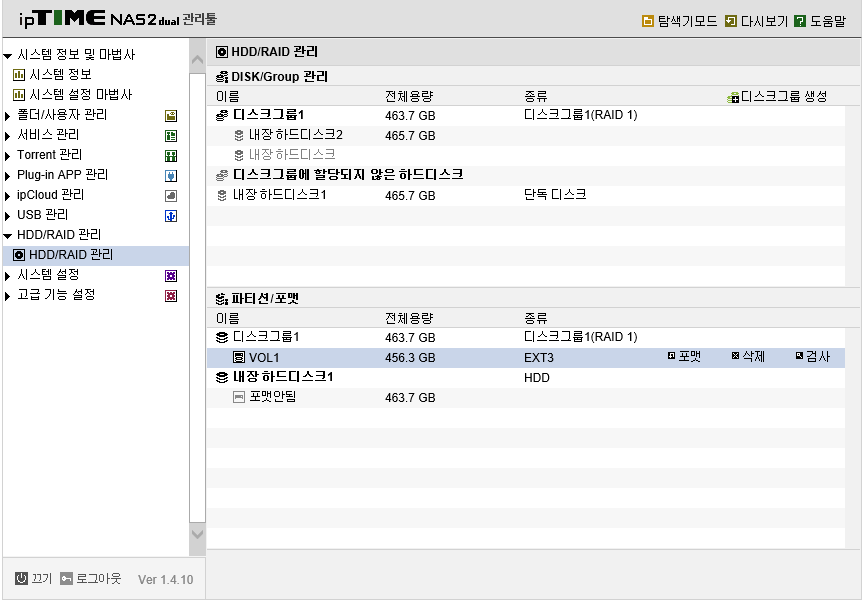Viewport: 866px width, 608px height.
Task: Click the Plug-in APP 관리 plug icon
Action: [171, 176]
